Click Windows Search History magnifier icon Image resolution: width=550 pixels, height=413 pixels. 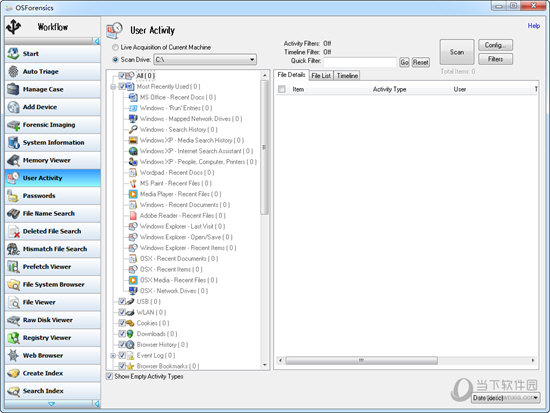pyautogui.click(x=133, y=129)
